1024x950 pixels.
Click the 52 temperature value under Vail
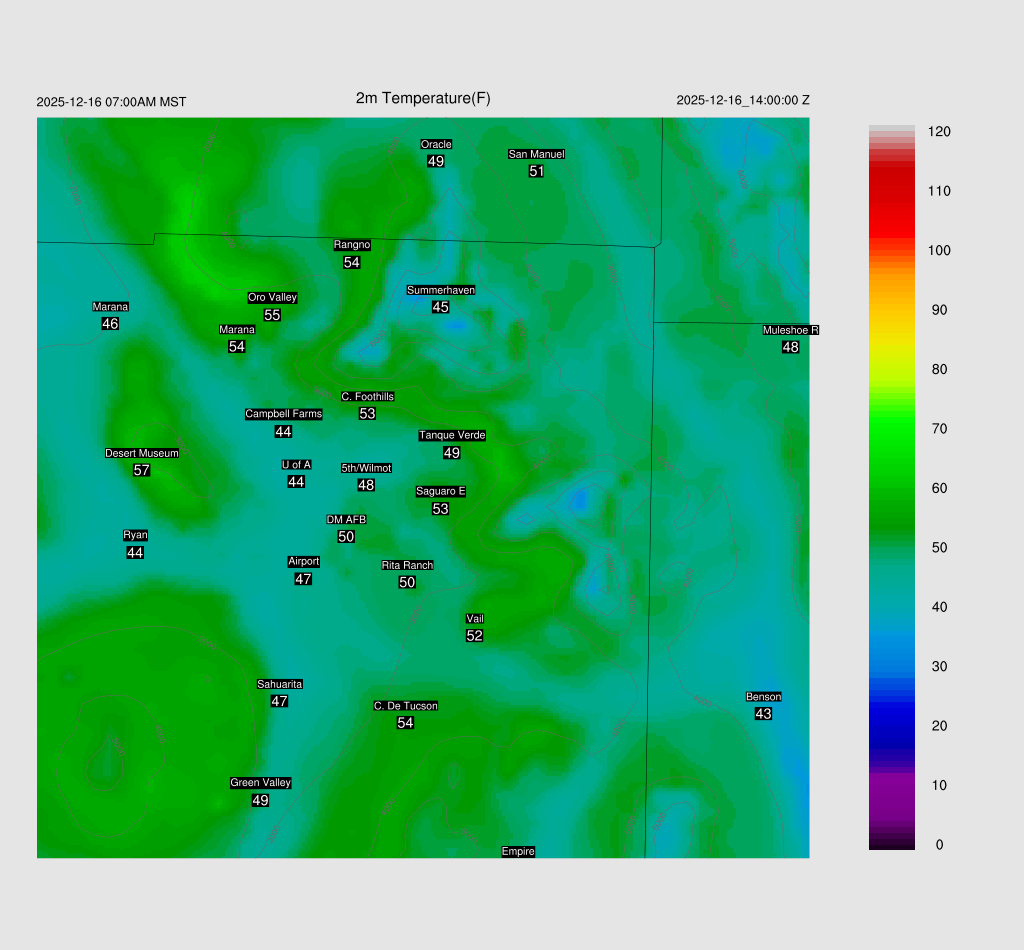(475, 636)
